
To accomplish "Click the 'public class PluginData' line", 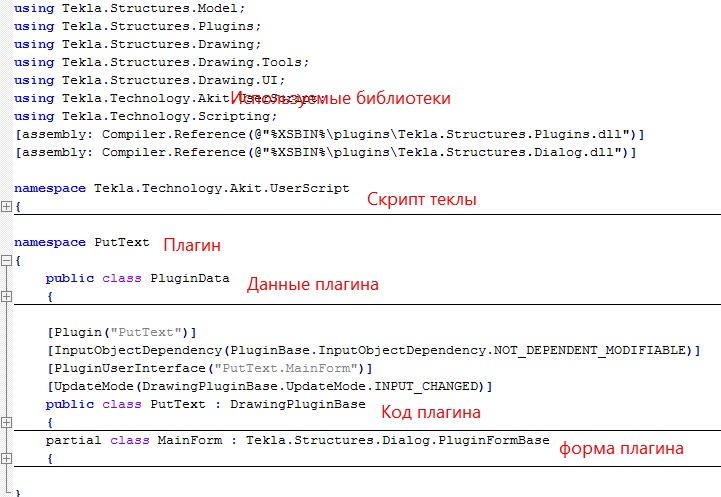I will [137, 278].
